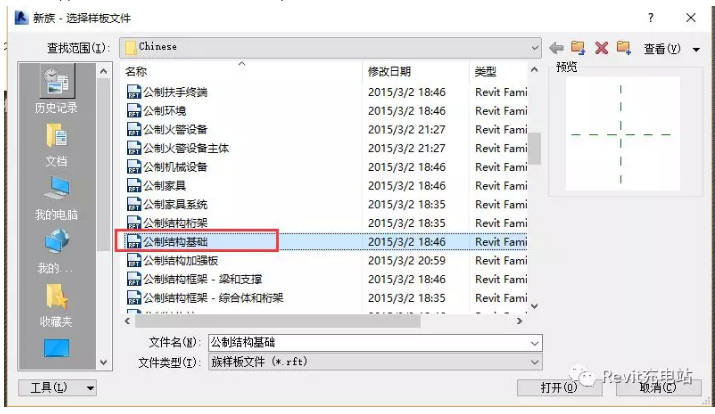Select file 公制扶手终端

(176, 92)
